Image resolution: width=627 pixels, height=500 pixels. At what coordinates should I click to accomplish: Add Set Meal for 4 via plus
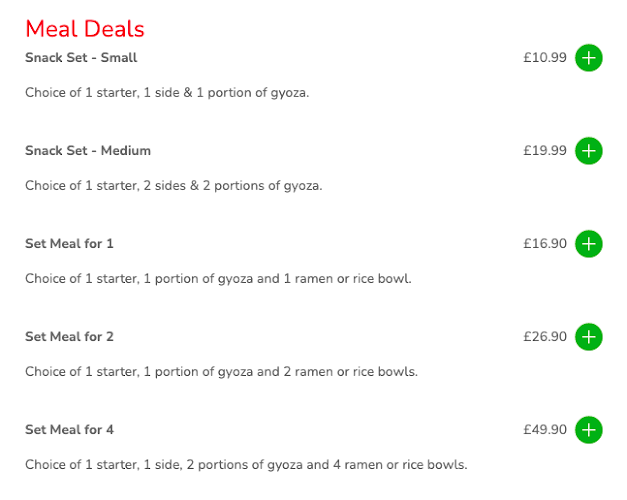(x=589, y=430)
